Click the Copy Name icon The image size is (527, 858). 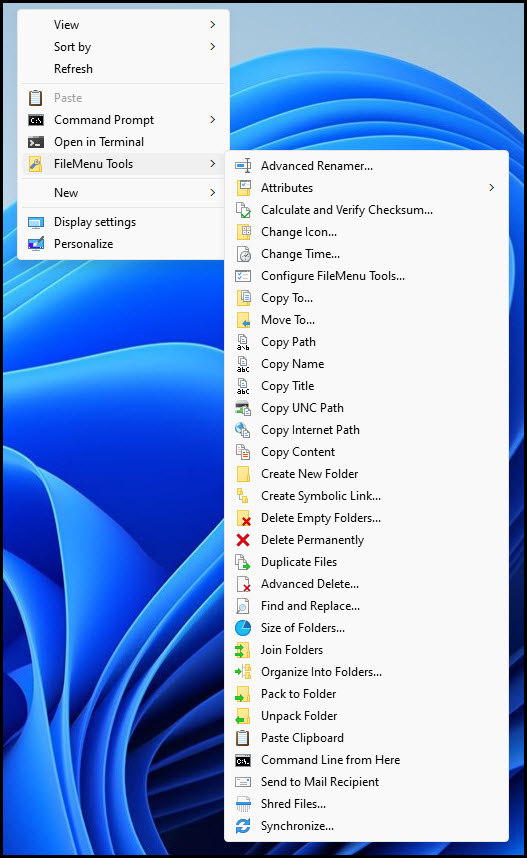pos(243,364)
